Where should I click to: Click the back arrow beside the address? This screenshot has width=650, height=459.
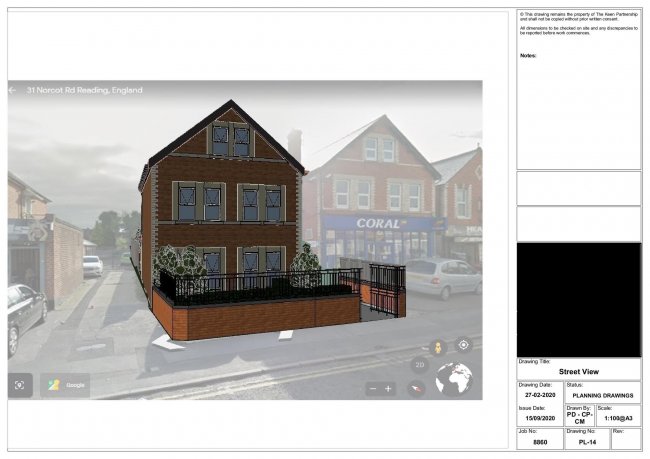(13, 90)
